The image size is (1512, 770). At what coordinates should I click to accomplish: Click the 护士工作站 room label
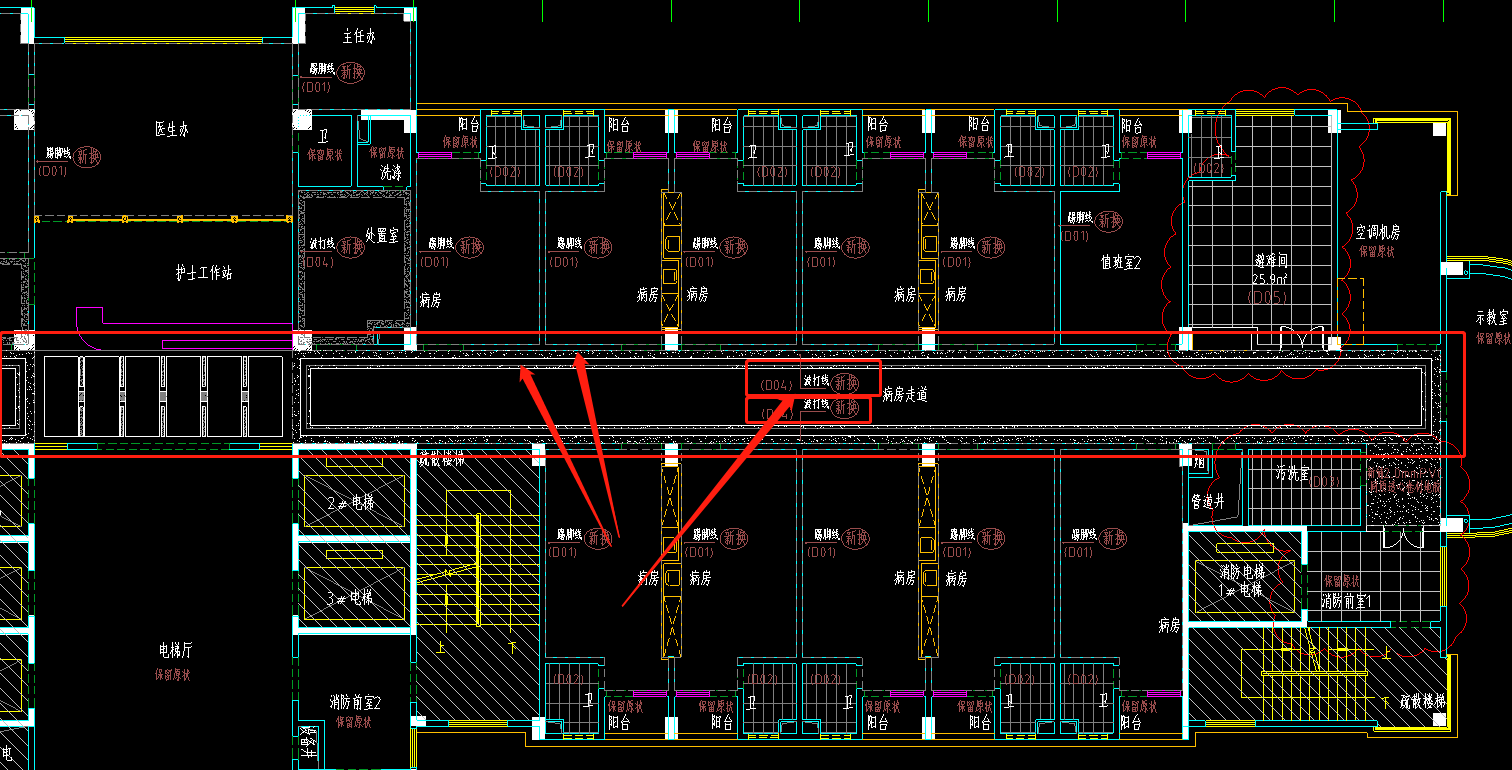pos(204,273)
